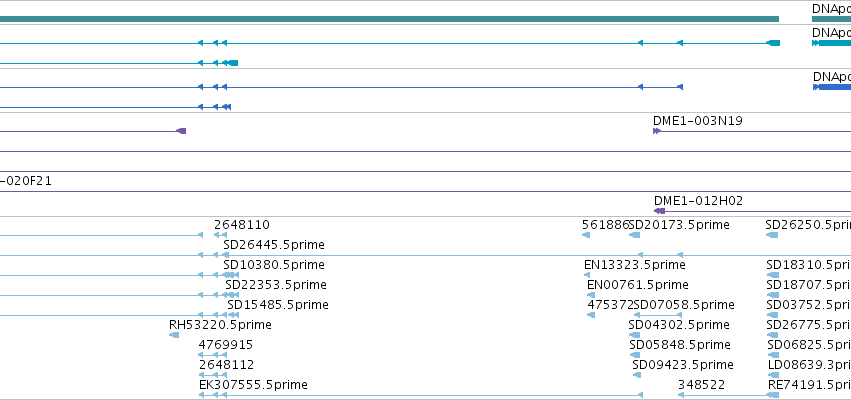Open the SD10380.5prime EST label
This screenshot has width=851, height=400.
pos(274,265)
